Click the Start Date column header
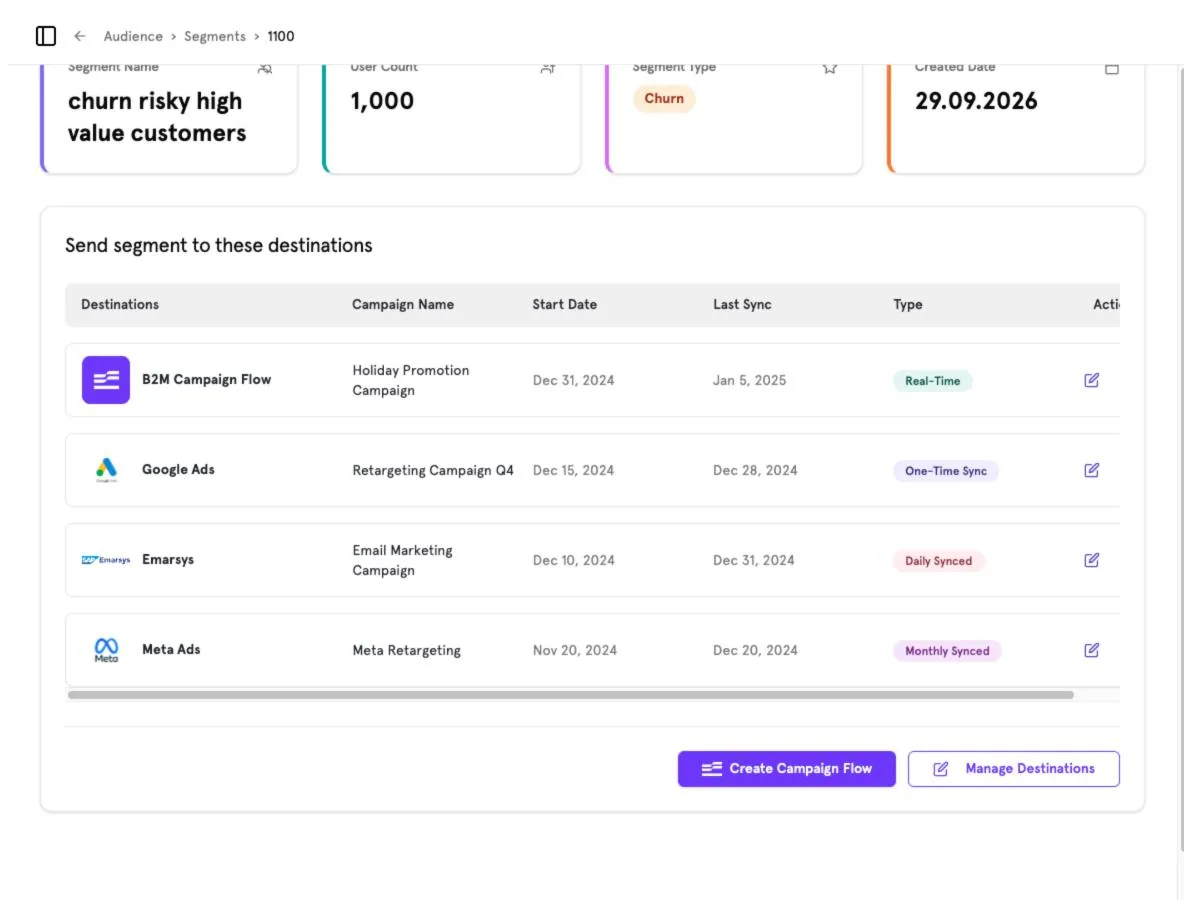 [564, 304]
